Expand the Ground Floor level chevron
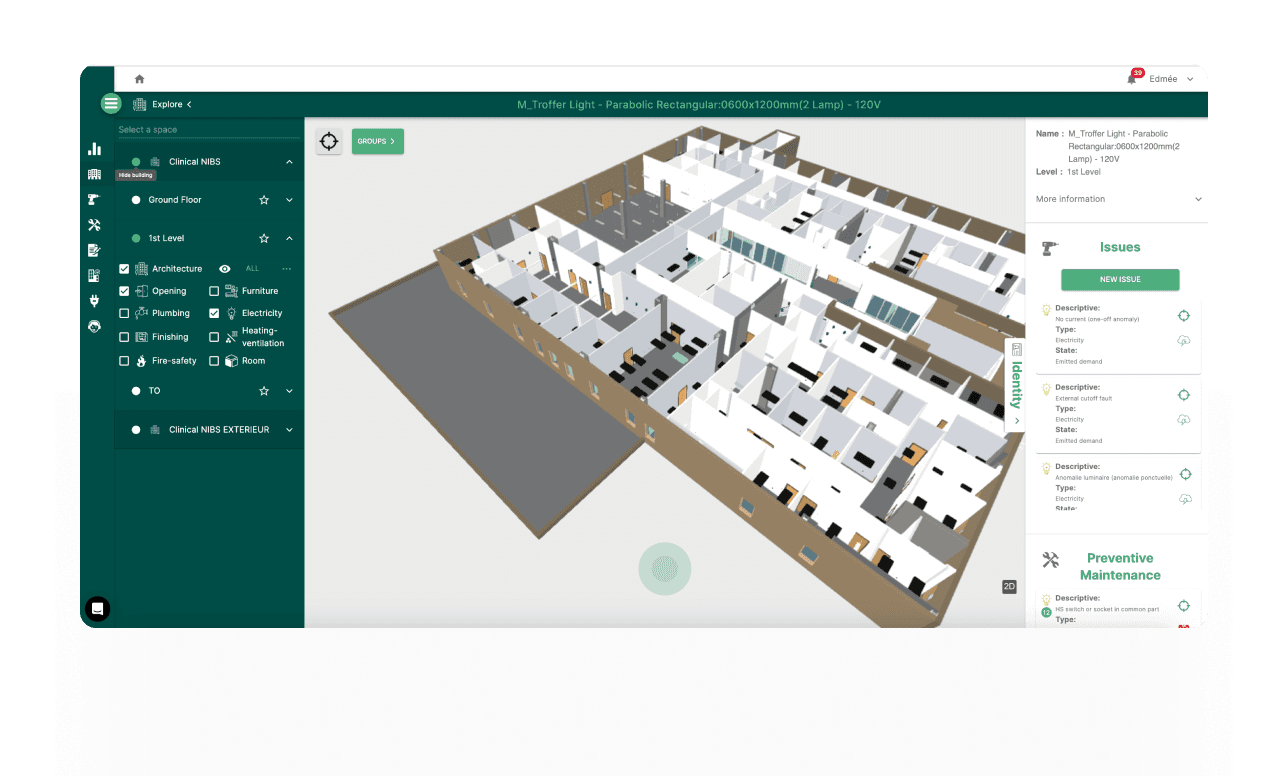Screen dimensions: 1288x776 coord(289,200)
